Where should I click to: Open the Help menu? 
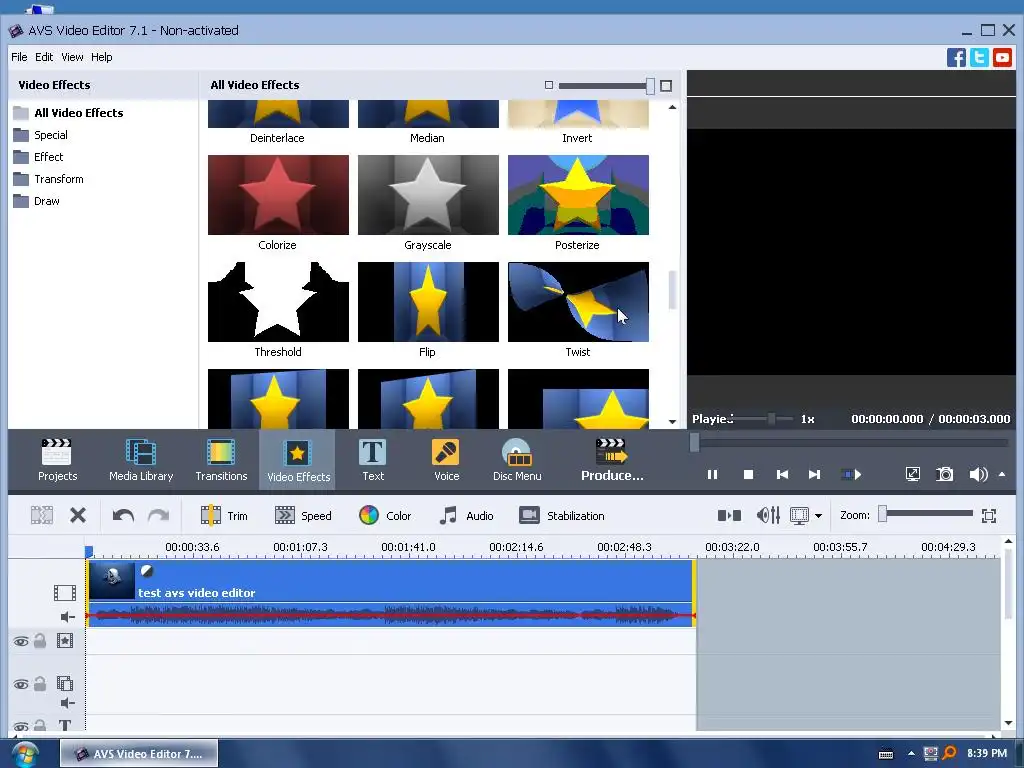point(101,57)
